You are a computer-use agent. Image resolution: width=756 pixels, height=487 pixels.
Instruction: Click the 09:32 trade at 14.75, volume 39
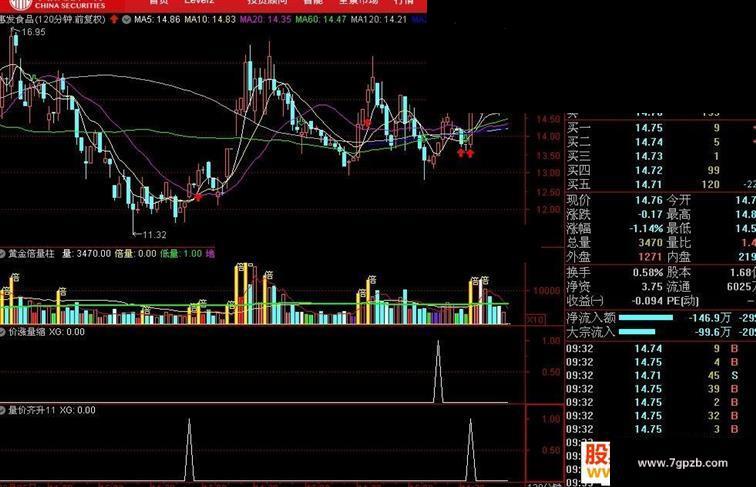653,389
